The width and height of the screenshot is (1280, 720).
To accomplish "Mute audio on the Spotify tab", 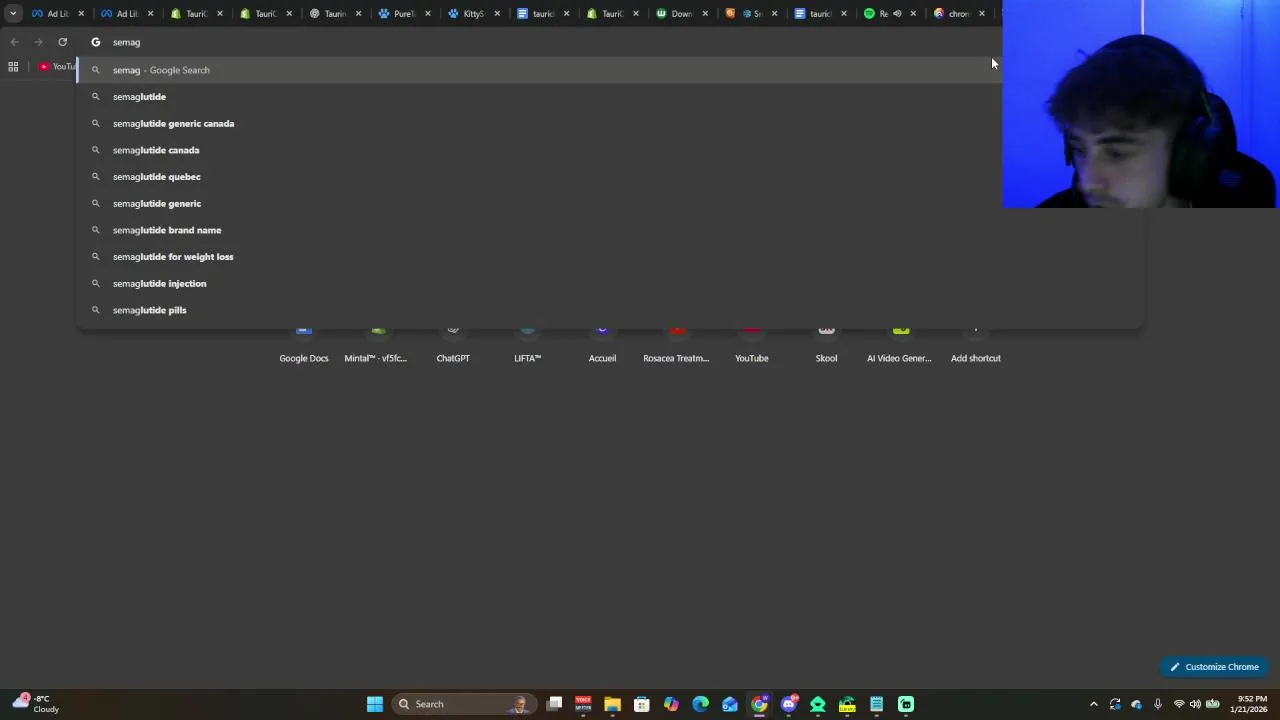I will tap(897, 14).
